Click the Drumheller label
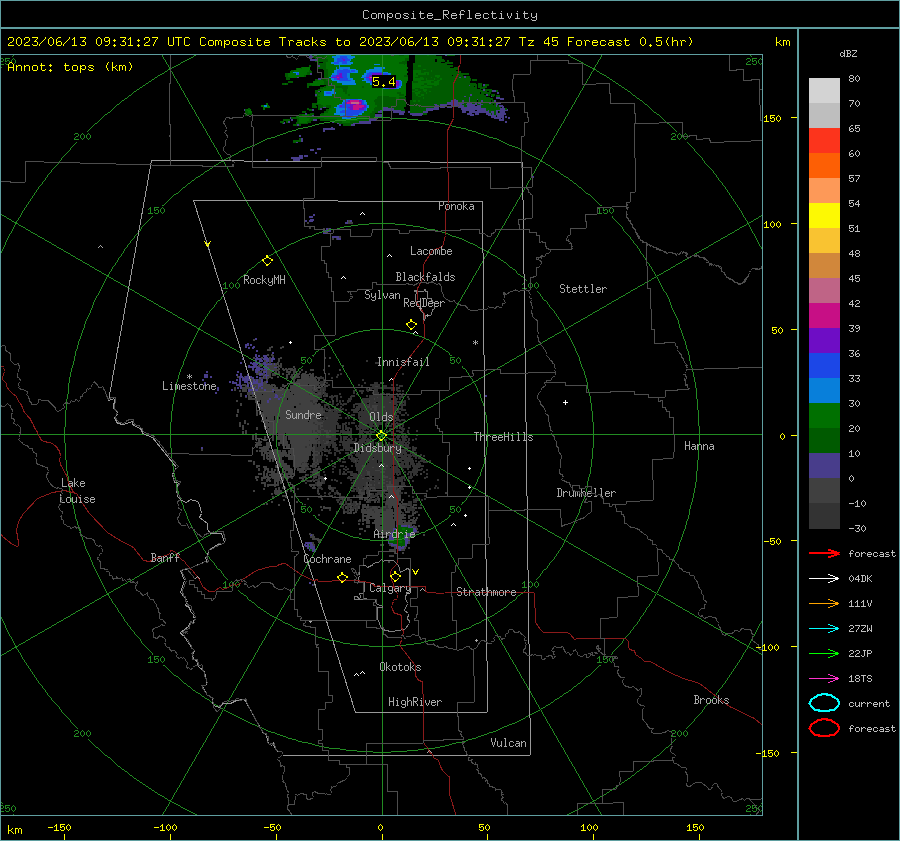The width and height of the screenshot is (900, 841). click(x=586, y=493)
